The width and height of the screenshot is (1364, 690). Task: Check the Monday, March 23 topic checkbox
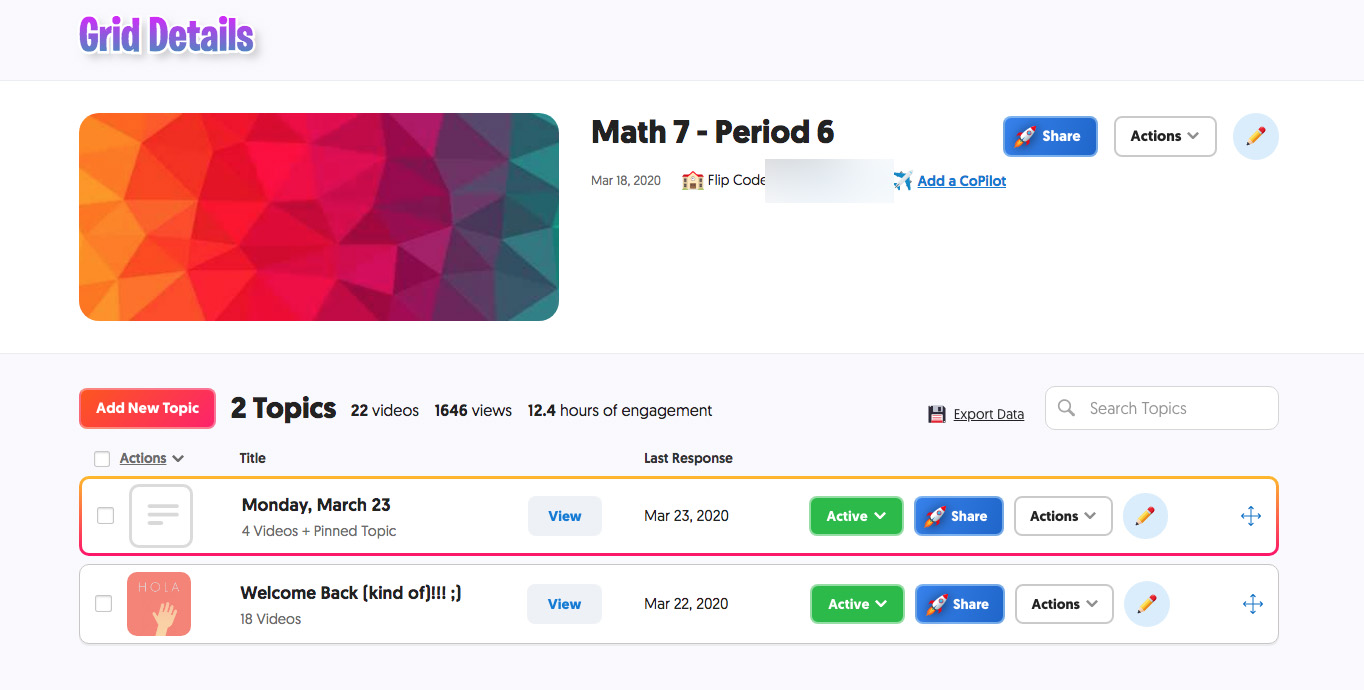[x=105, y=516]
